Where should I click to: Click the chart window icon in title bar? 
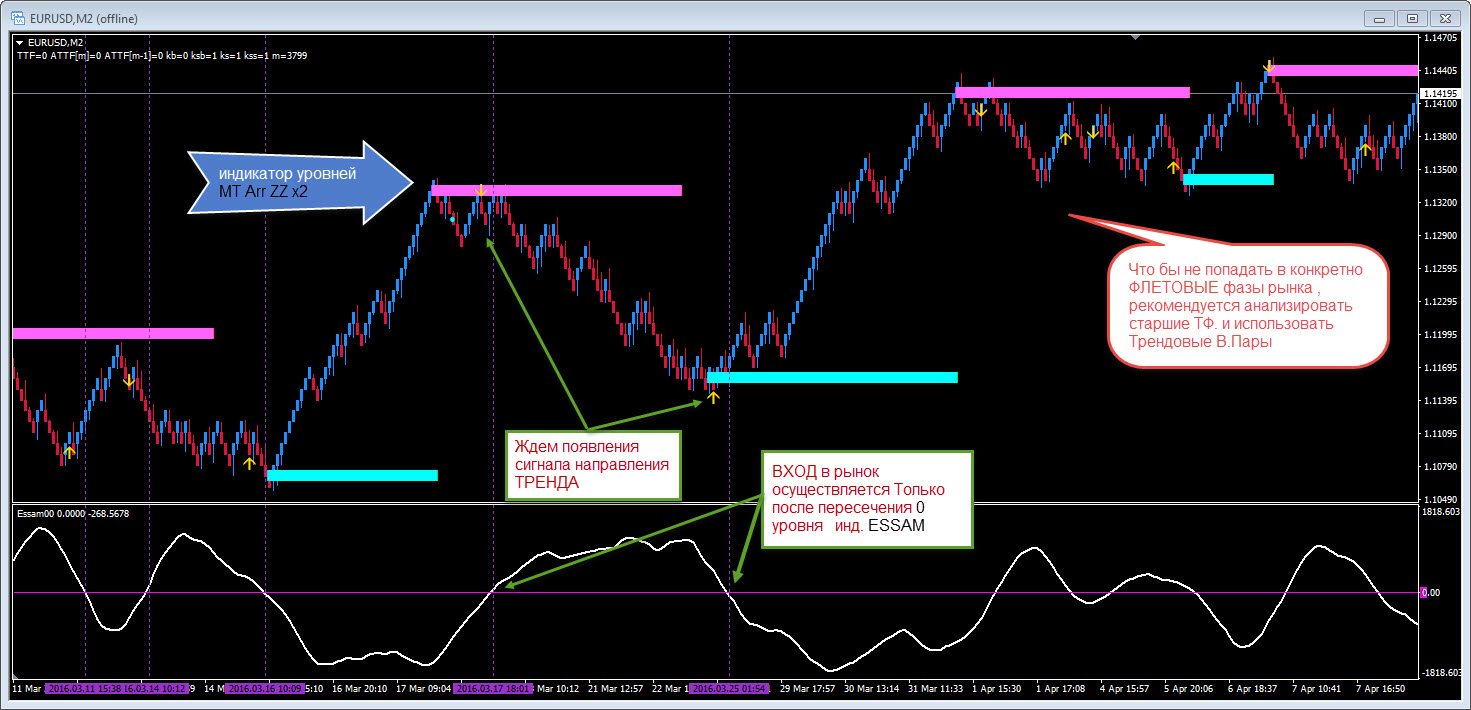pos(18,18)
